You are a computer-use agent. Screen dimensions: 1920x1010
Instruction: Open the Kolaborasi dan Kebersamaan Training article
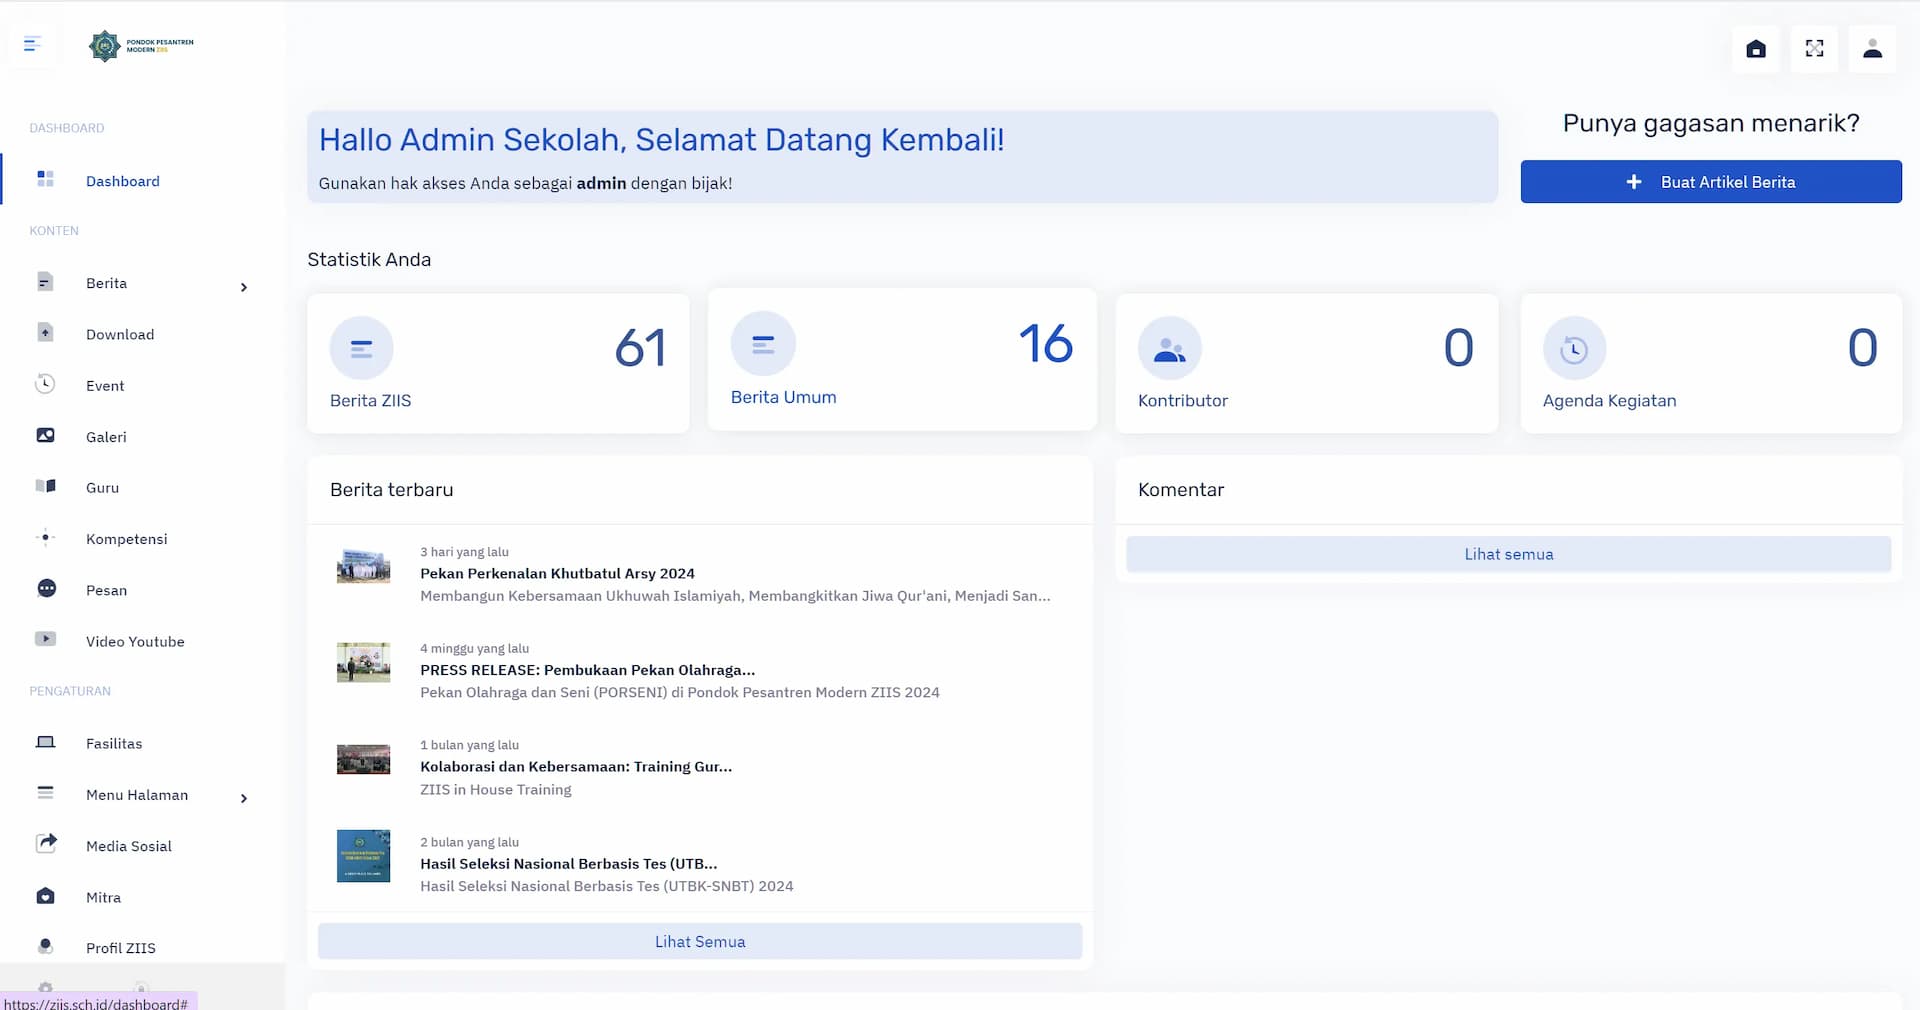[576, 766]
